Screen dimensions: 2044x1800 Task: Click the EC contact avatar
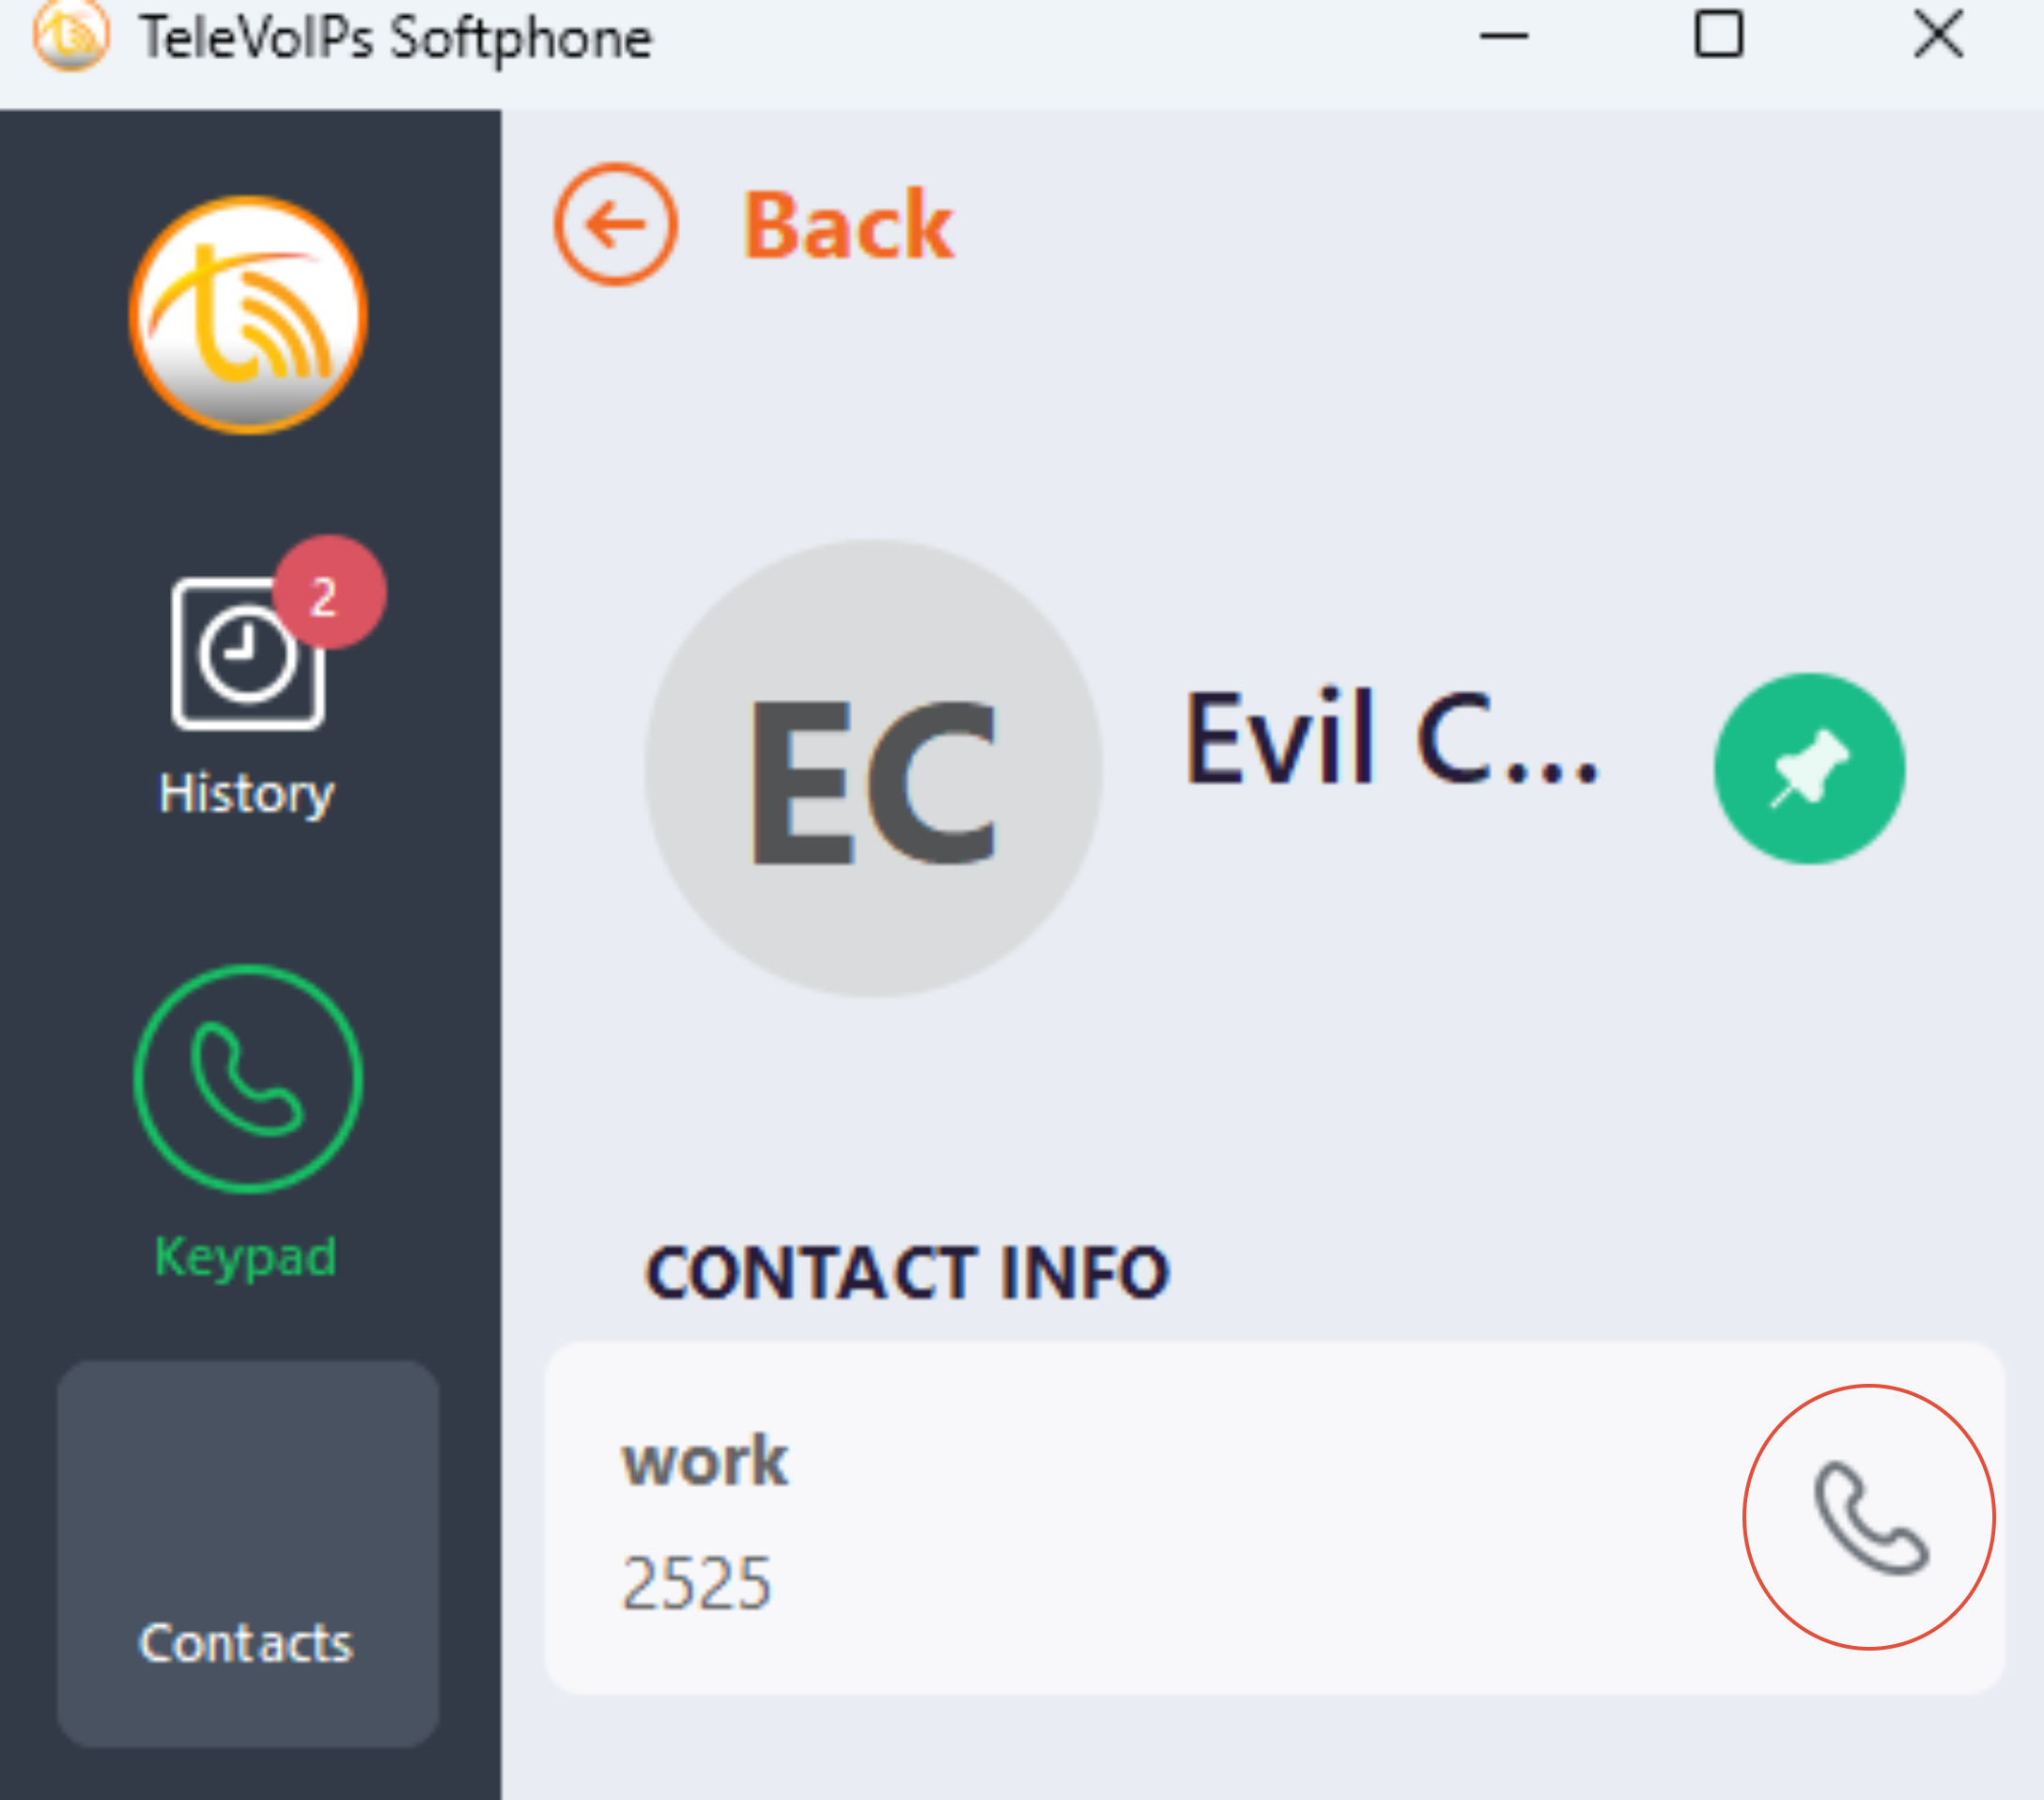tap(873, 768)
